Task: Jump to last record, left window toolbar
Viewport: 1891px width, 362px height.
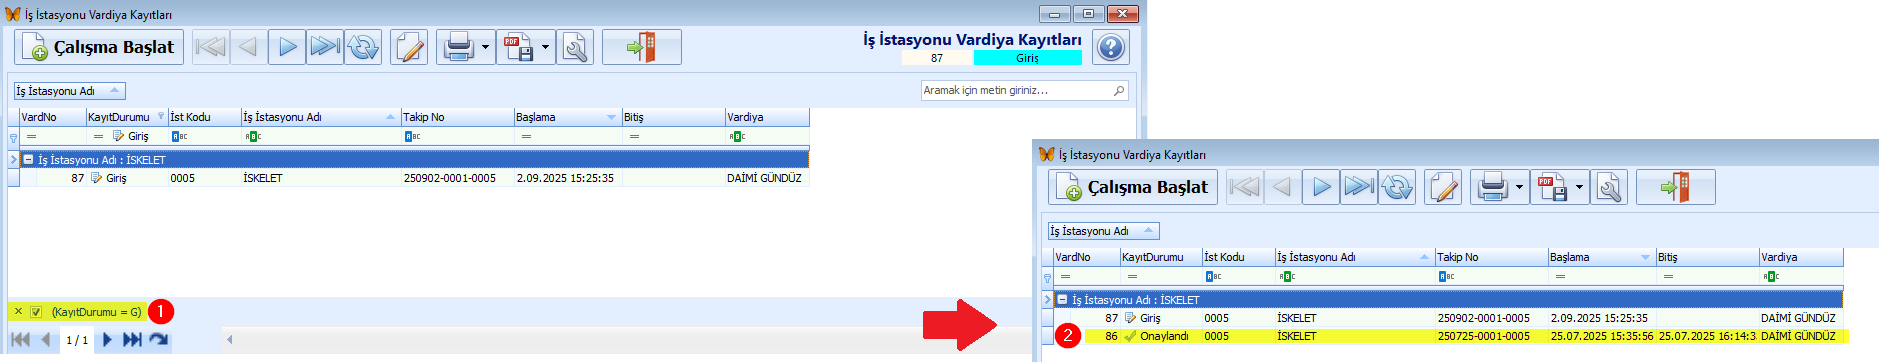Action: pyautogui.click(x=325, y=47)
